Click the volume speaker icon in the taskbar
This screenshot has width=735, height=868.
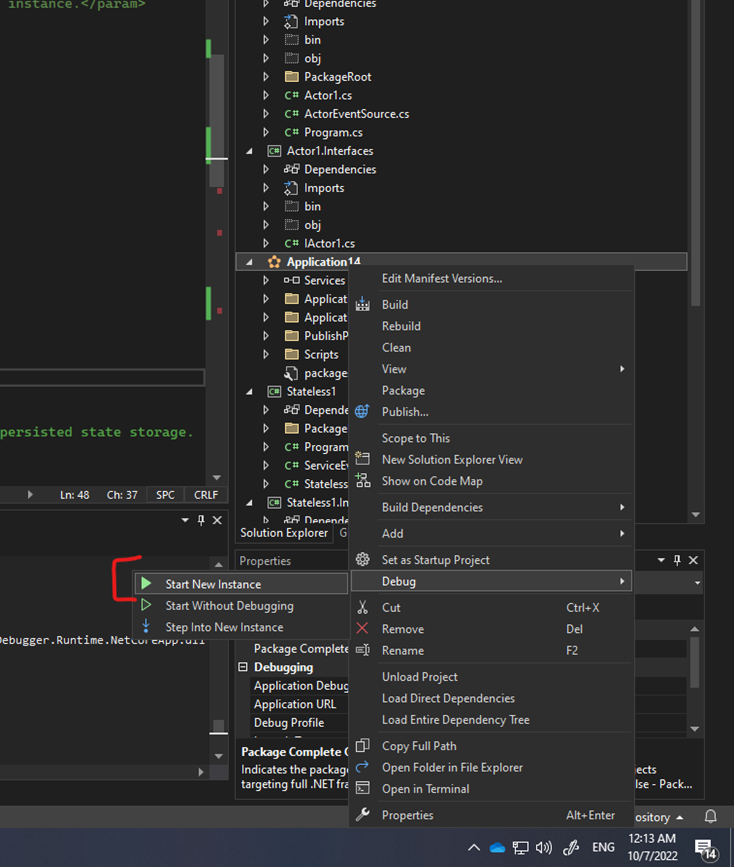point(544,847)
